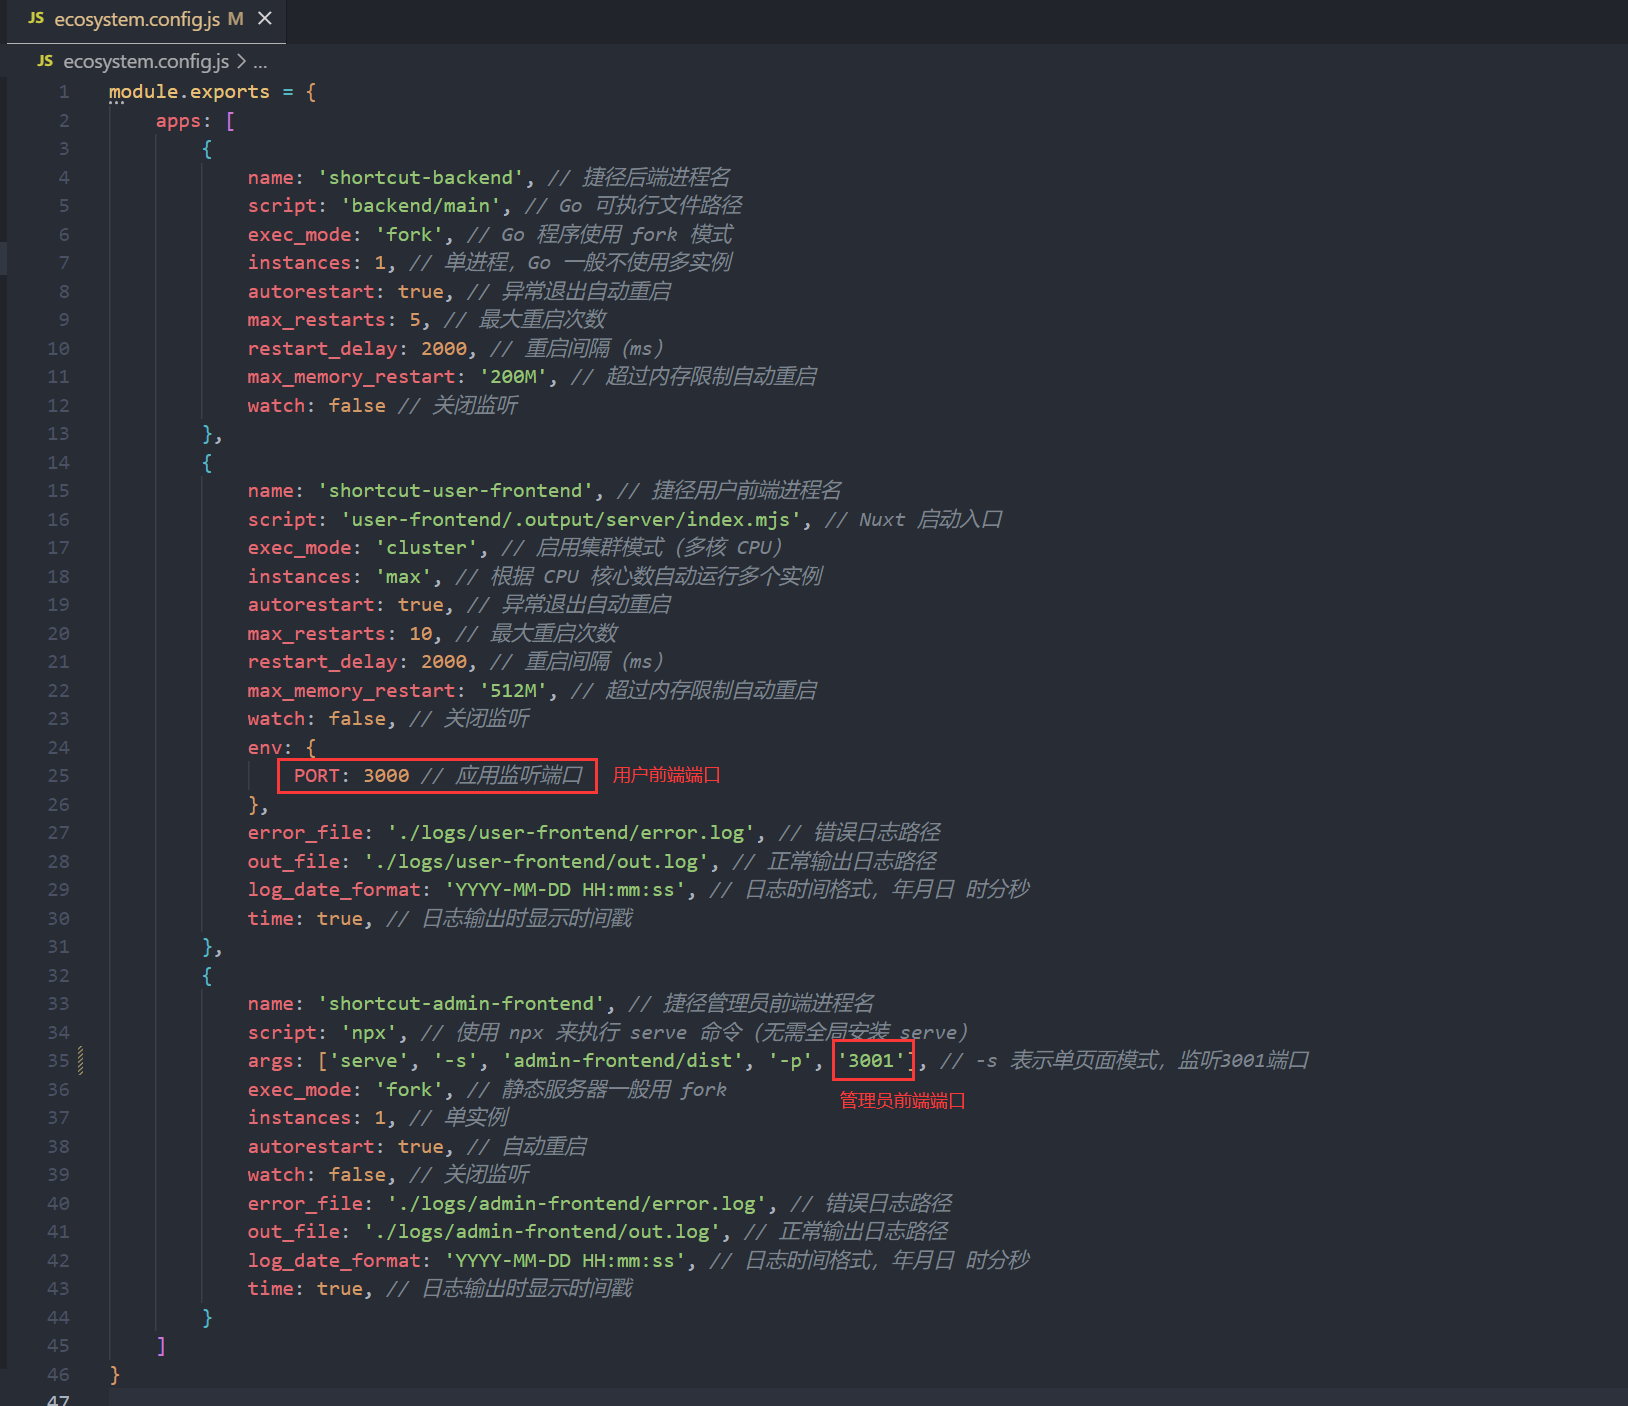Click './logs/user-frontend/out.log' path string

[x=536, y=862]
